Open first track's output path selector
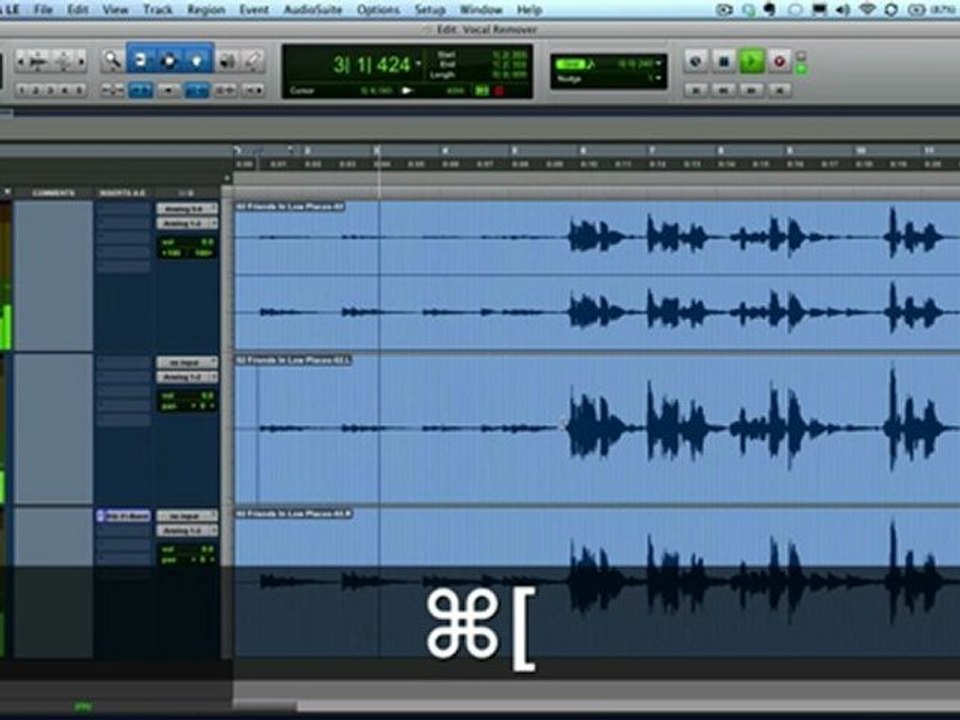 tap(187, 223)
